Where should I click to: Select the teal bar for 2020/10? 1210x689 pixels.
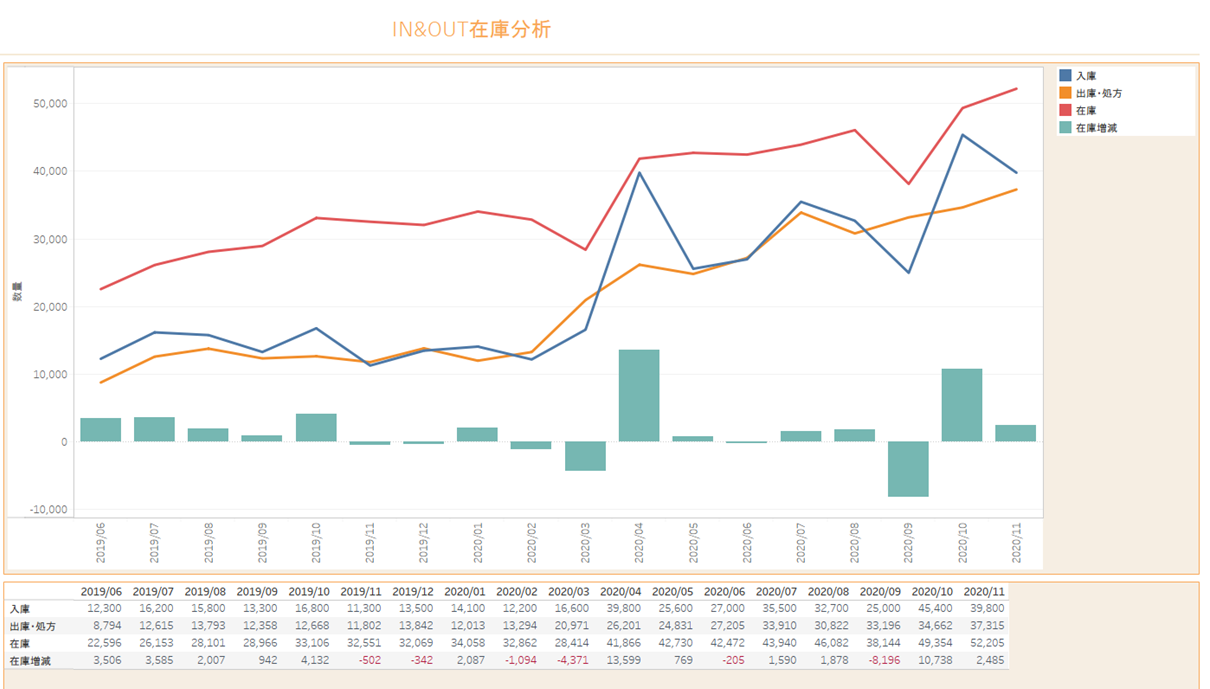coord(962,405)
